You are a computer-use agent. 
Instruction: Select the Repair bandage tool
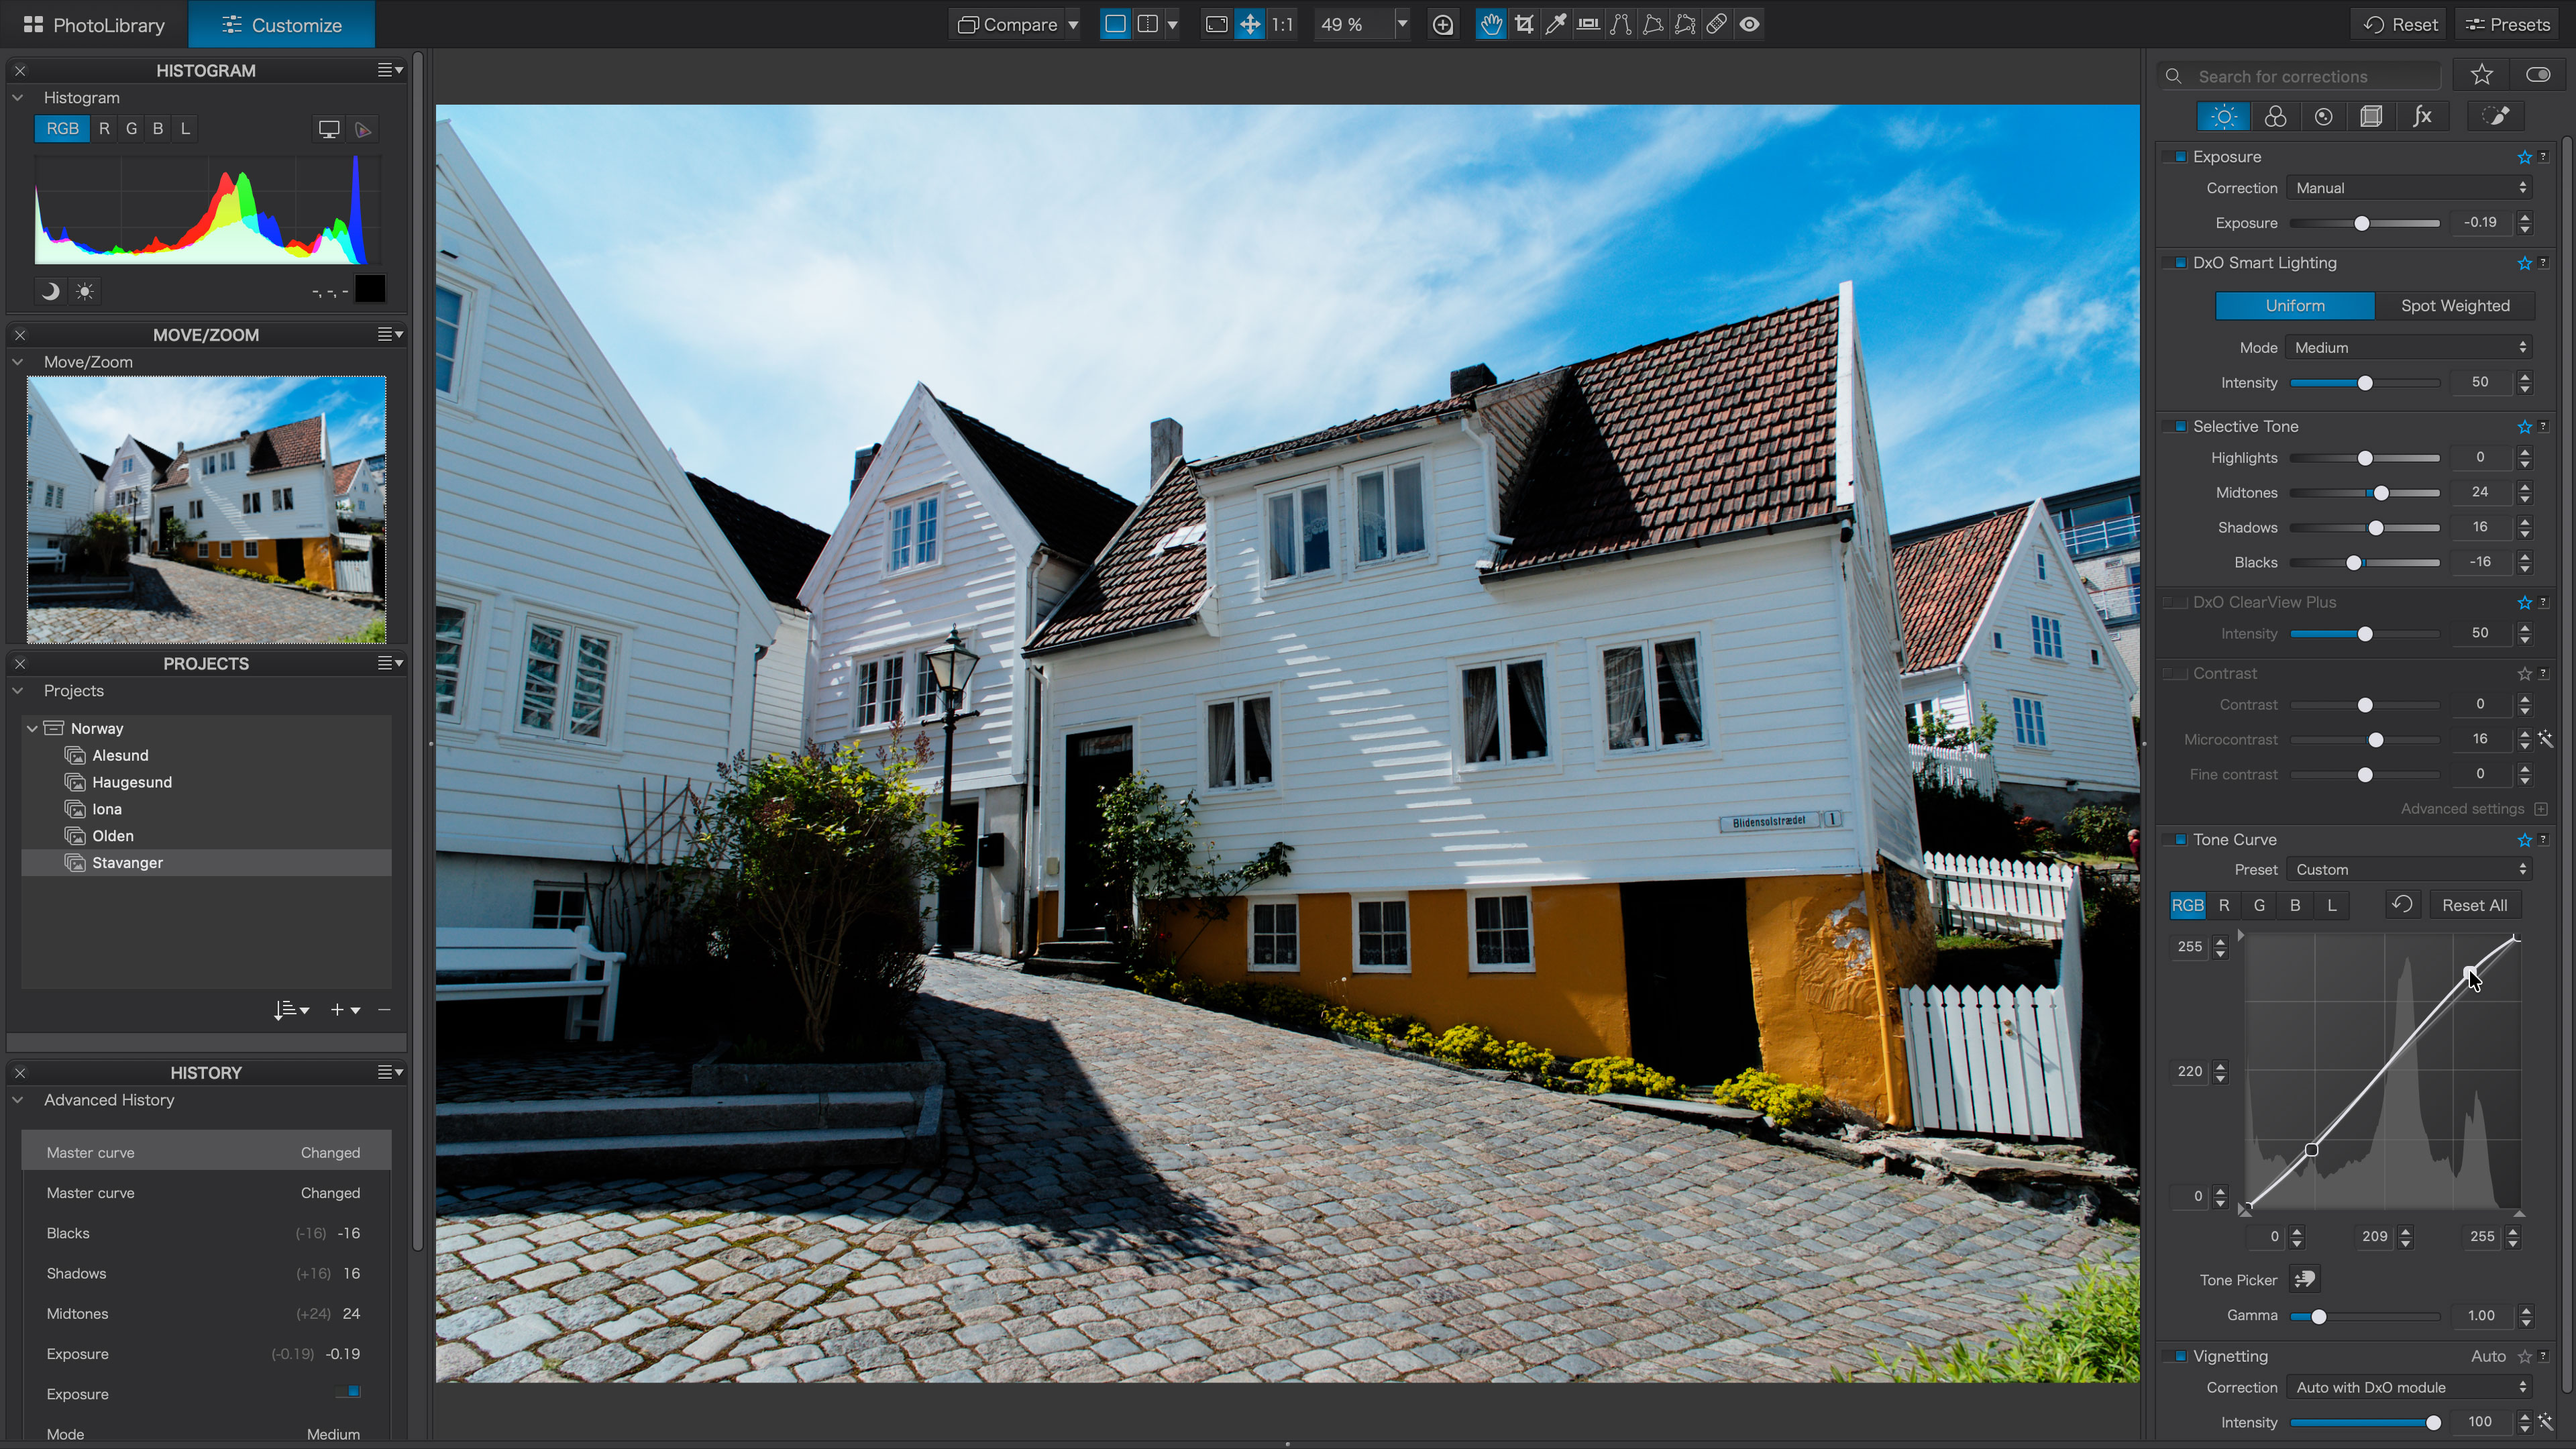tap(1716, 24)
